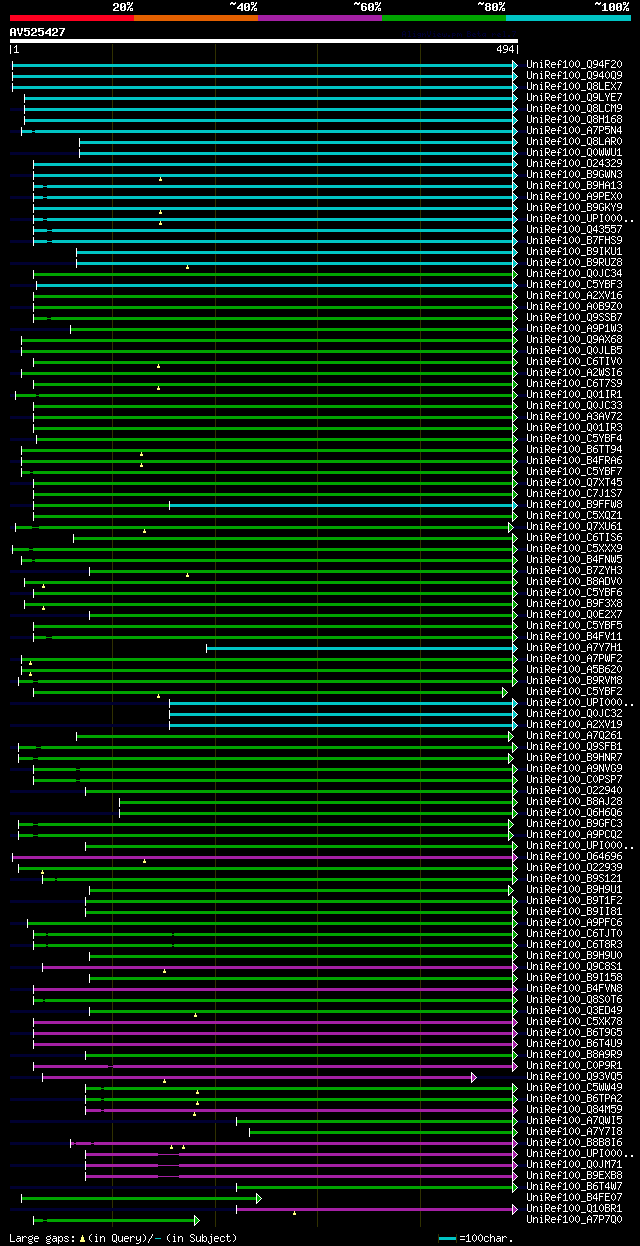The image size is (640, 1246).
Task: Select the UniRef100_C7J1S7 label
Action: point(574,493)
